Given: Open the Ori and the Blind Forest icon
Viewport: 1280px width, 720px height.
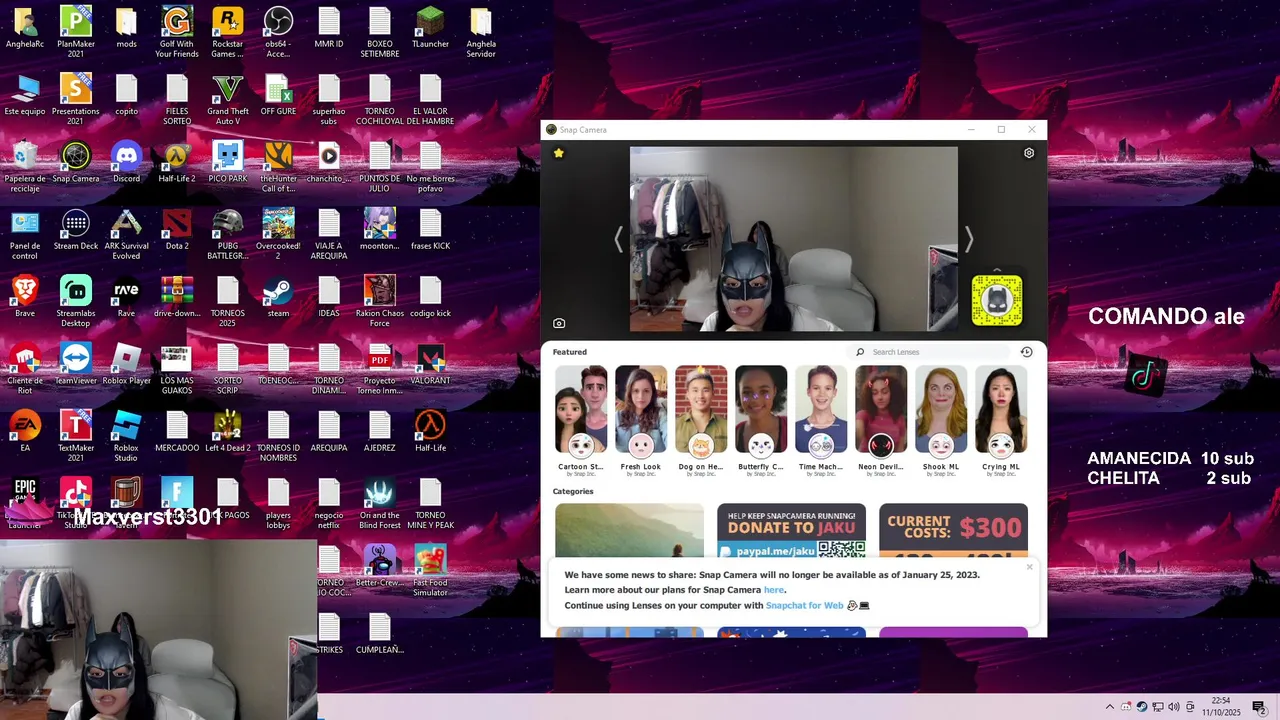Looking at the screenshot, I should [380, 505].
